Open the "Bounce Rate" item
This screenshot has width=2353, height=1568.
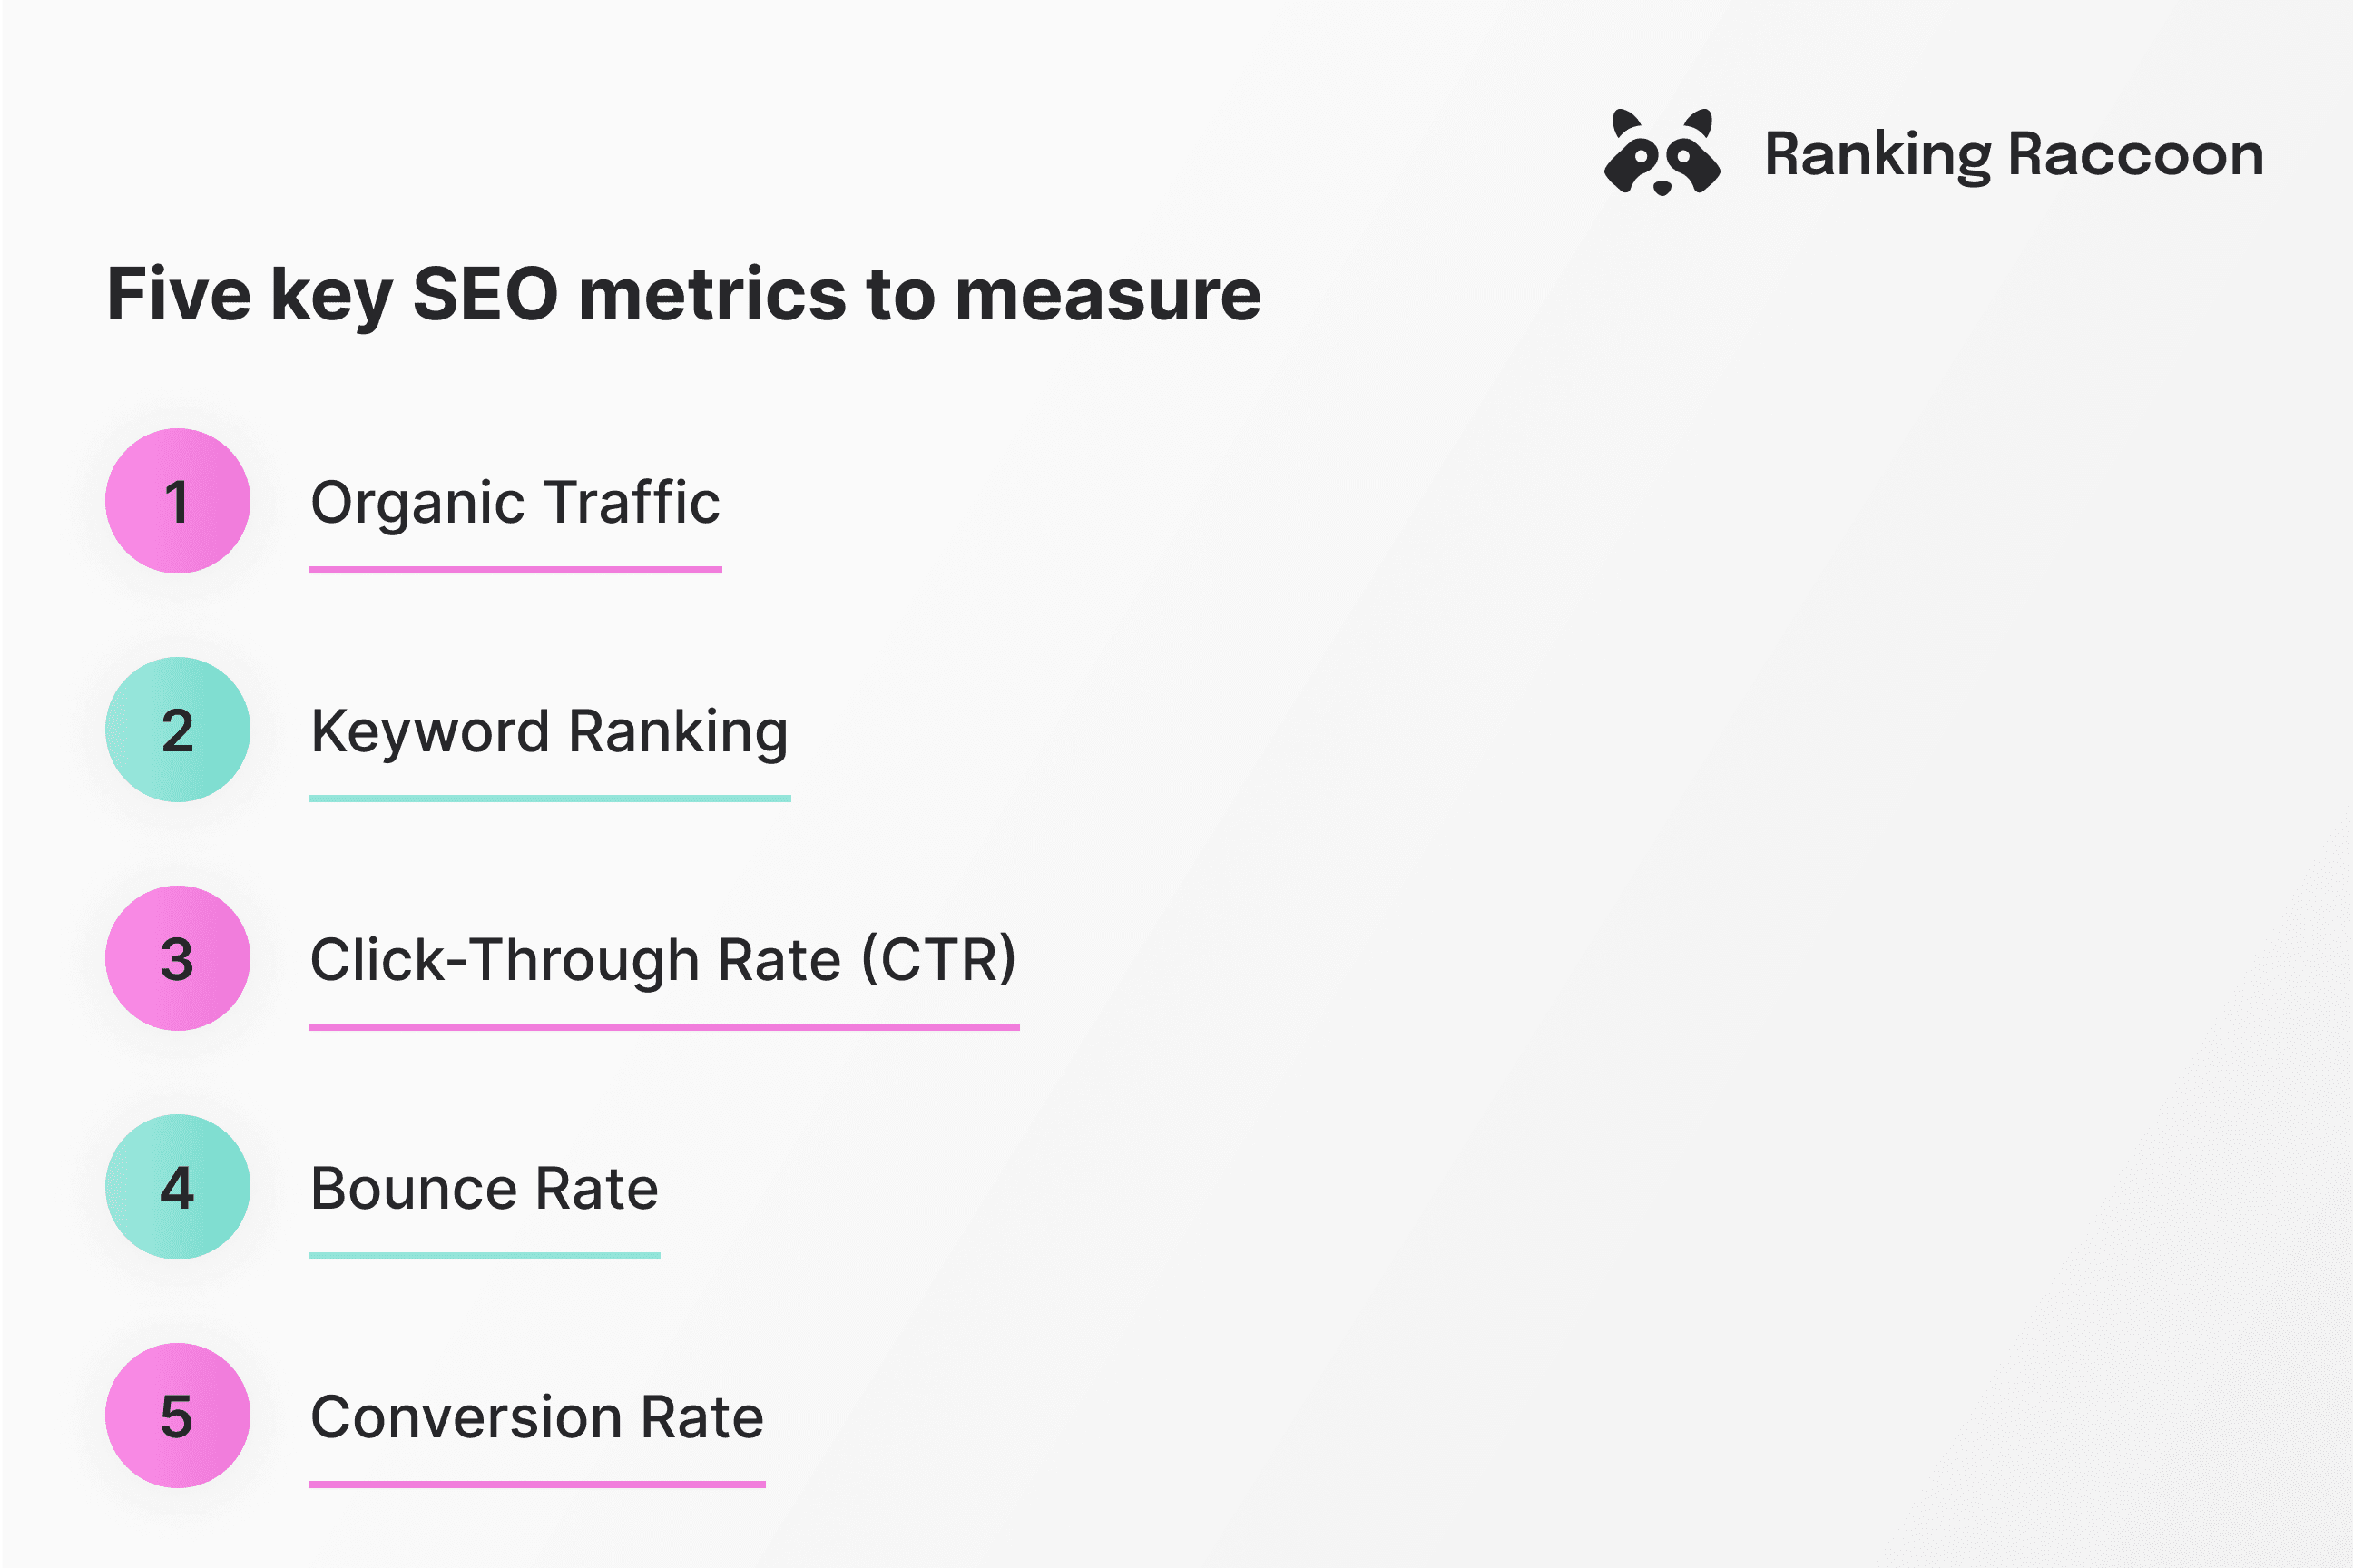(484, 1188)
